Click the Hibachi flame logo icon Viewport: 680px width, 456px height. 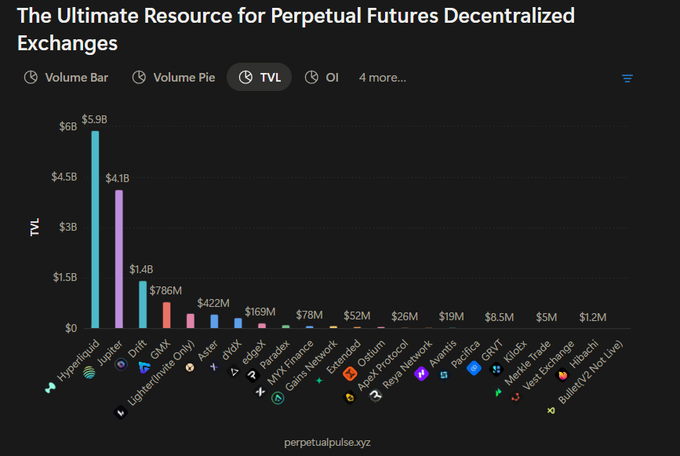point(562,375)
